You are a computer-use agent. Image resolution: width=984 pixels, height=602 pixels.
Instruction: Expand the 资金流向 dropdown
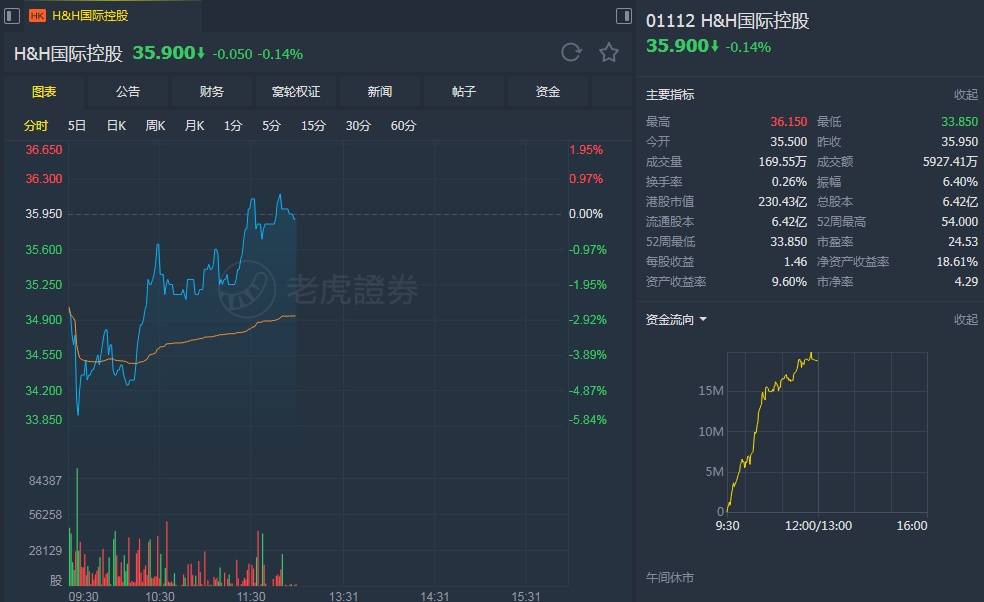pos(677,320)
